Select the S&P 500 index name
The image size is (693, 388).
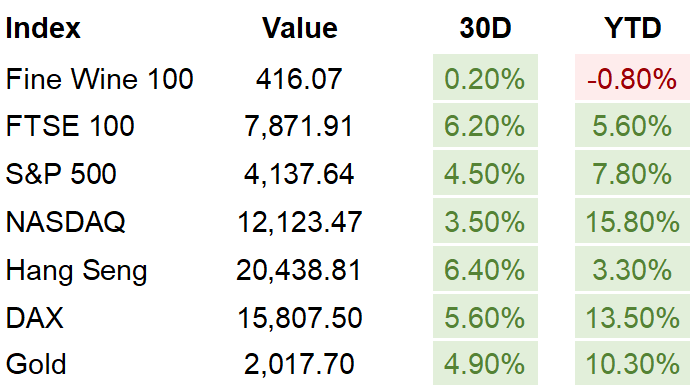click(61, 173)
